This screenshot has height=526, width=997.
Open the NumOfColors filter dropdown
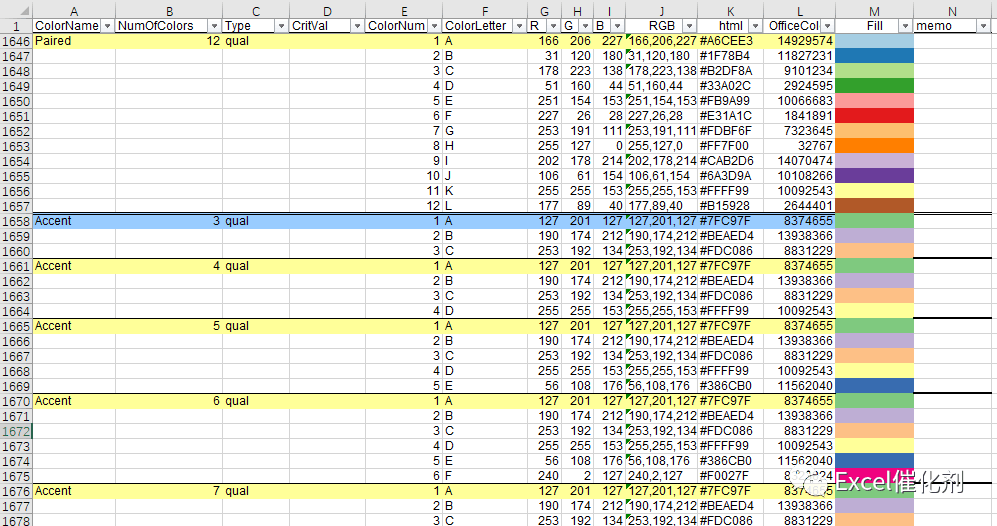pyautogui.click(x=214, y=26)
